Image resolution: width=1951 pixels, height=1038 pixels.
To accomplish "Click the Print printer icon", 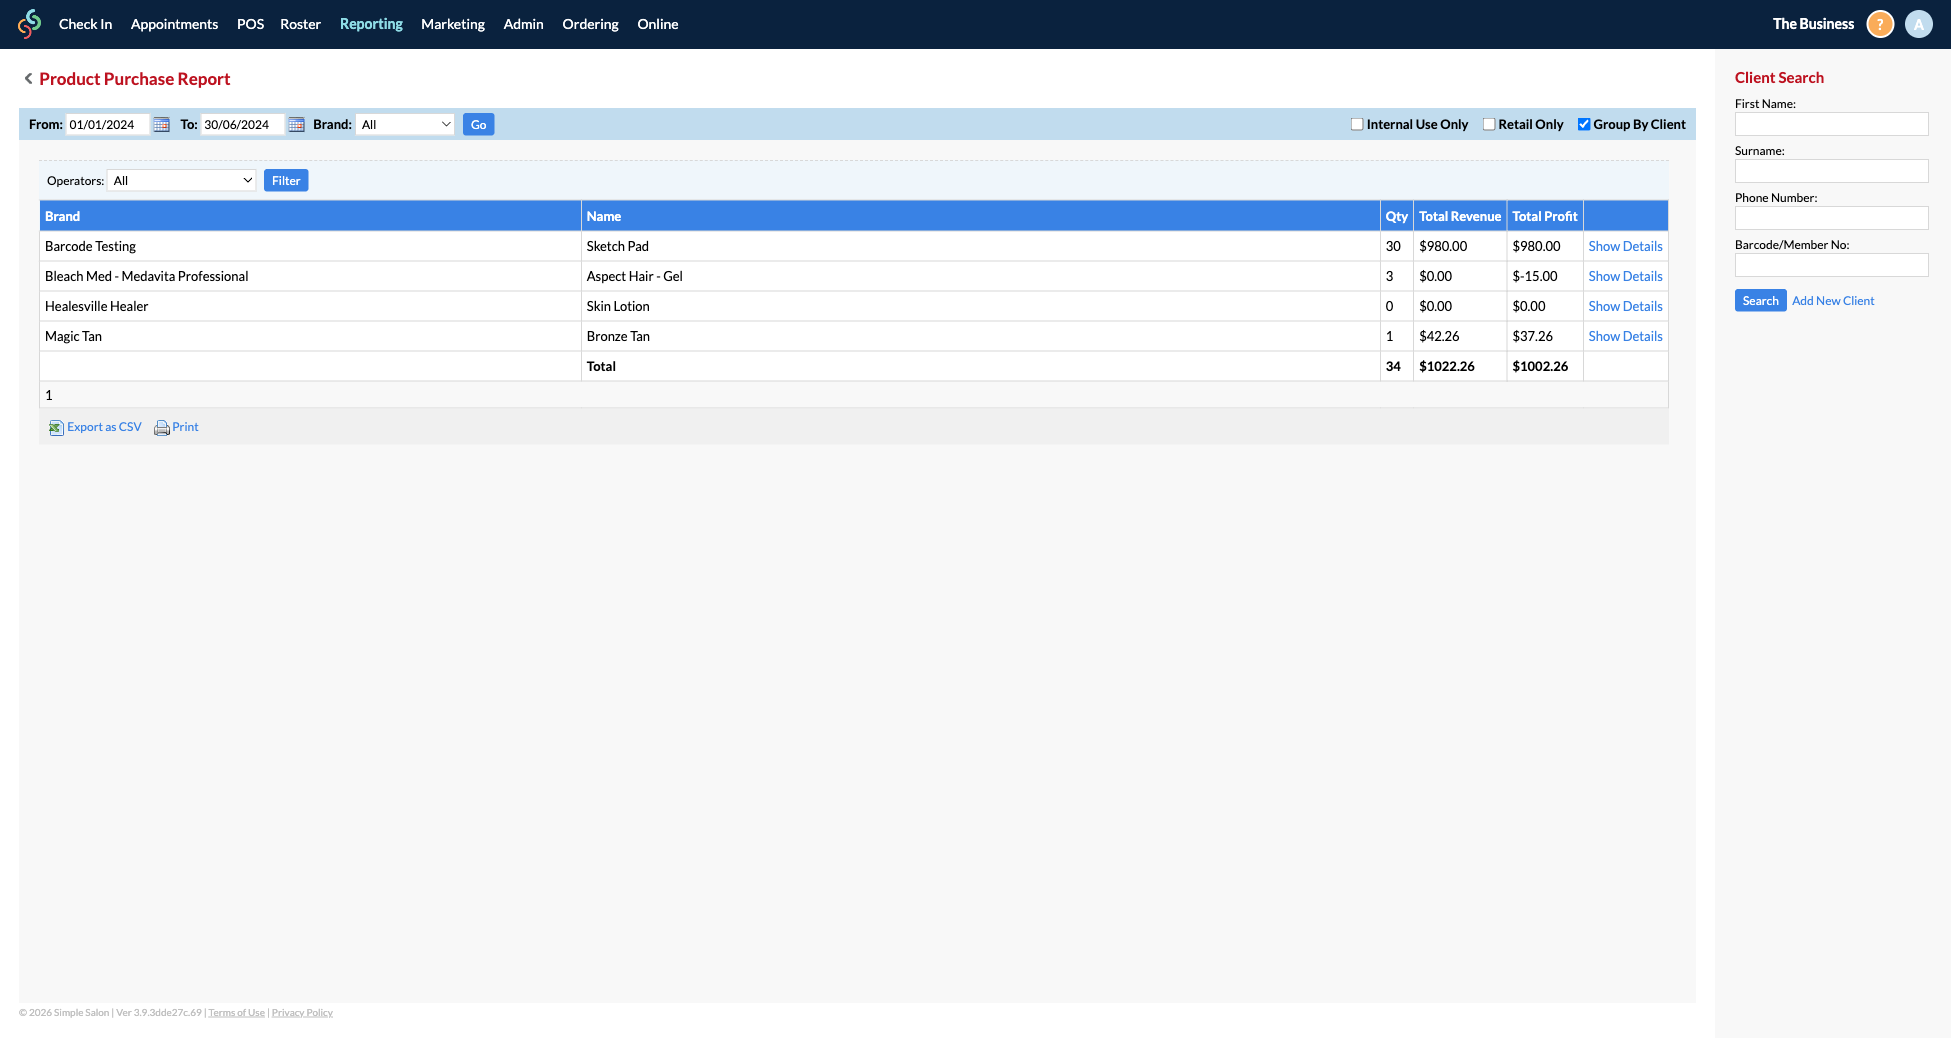I will click(x=162, y=427).
